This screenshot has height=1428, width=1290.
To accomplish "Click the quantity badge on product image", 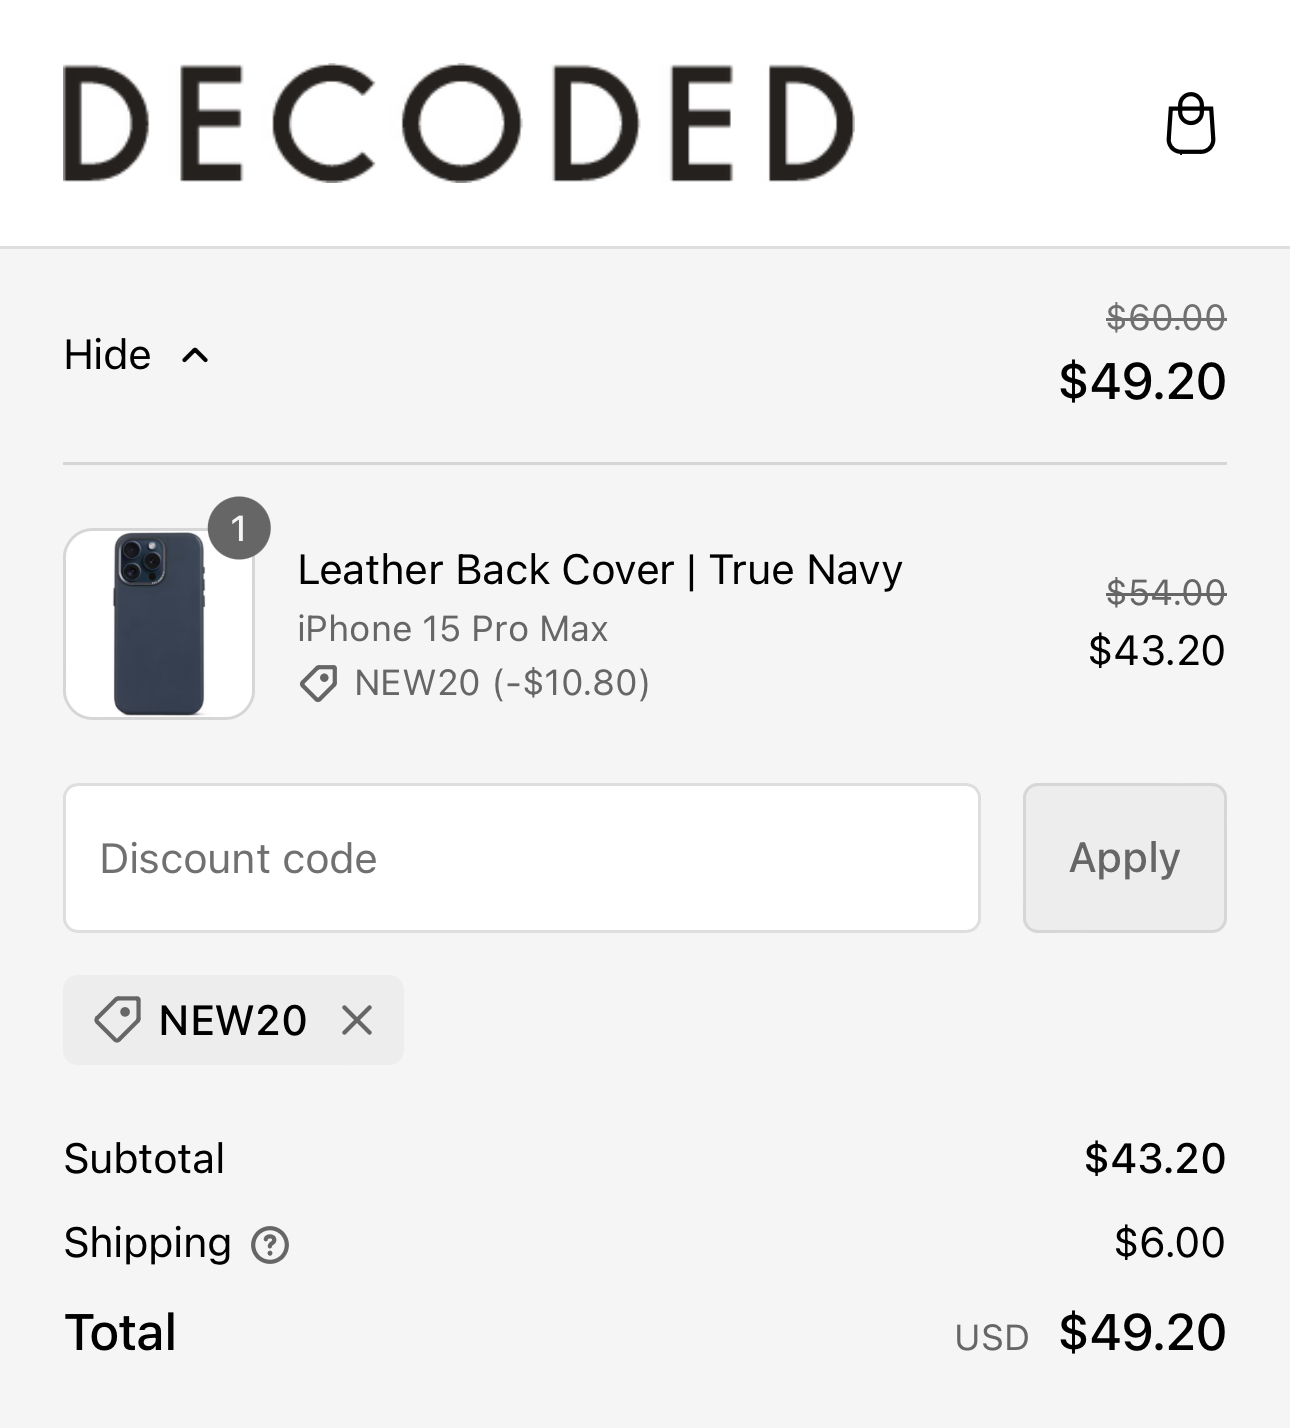I will tap(239, 527).
